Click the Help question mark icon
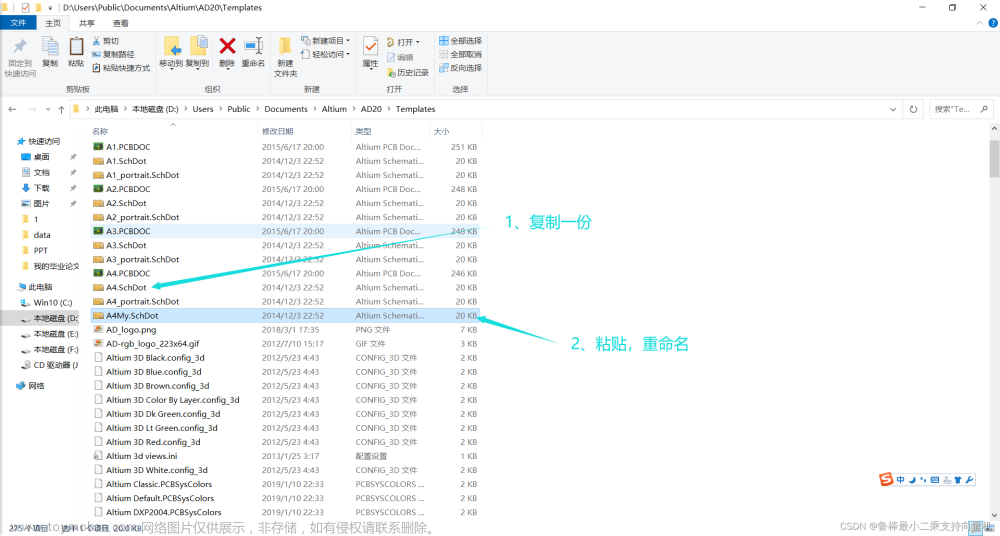The width and height of the screenshot is (1000, 536). coord(994,24)
